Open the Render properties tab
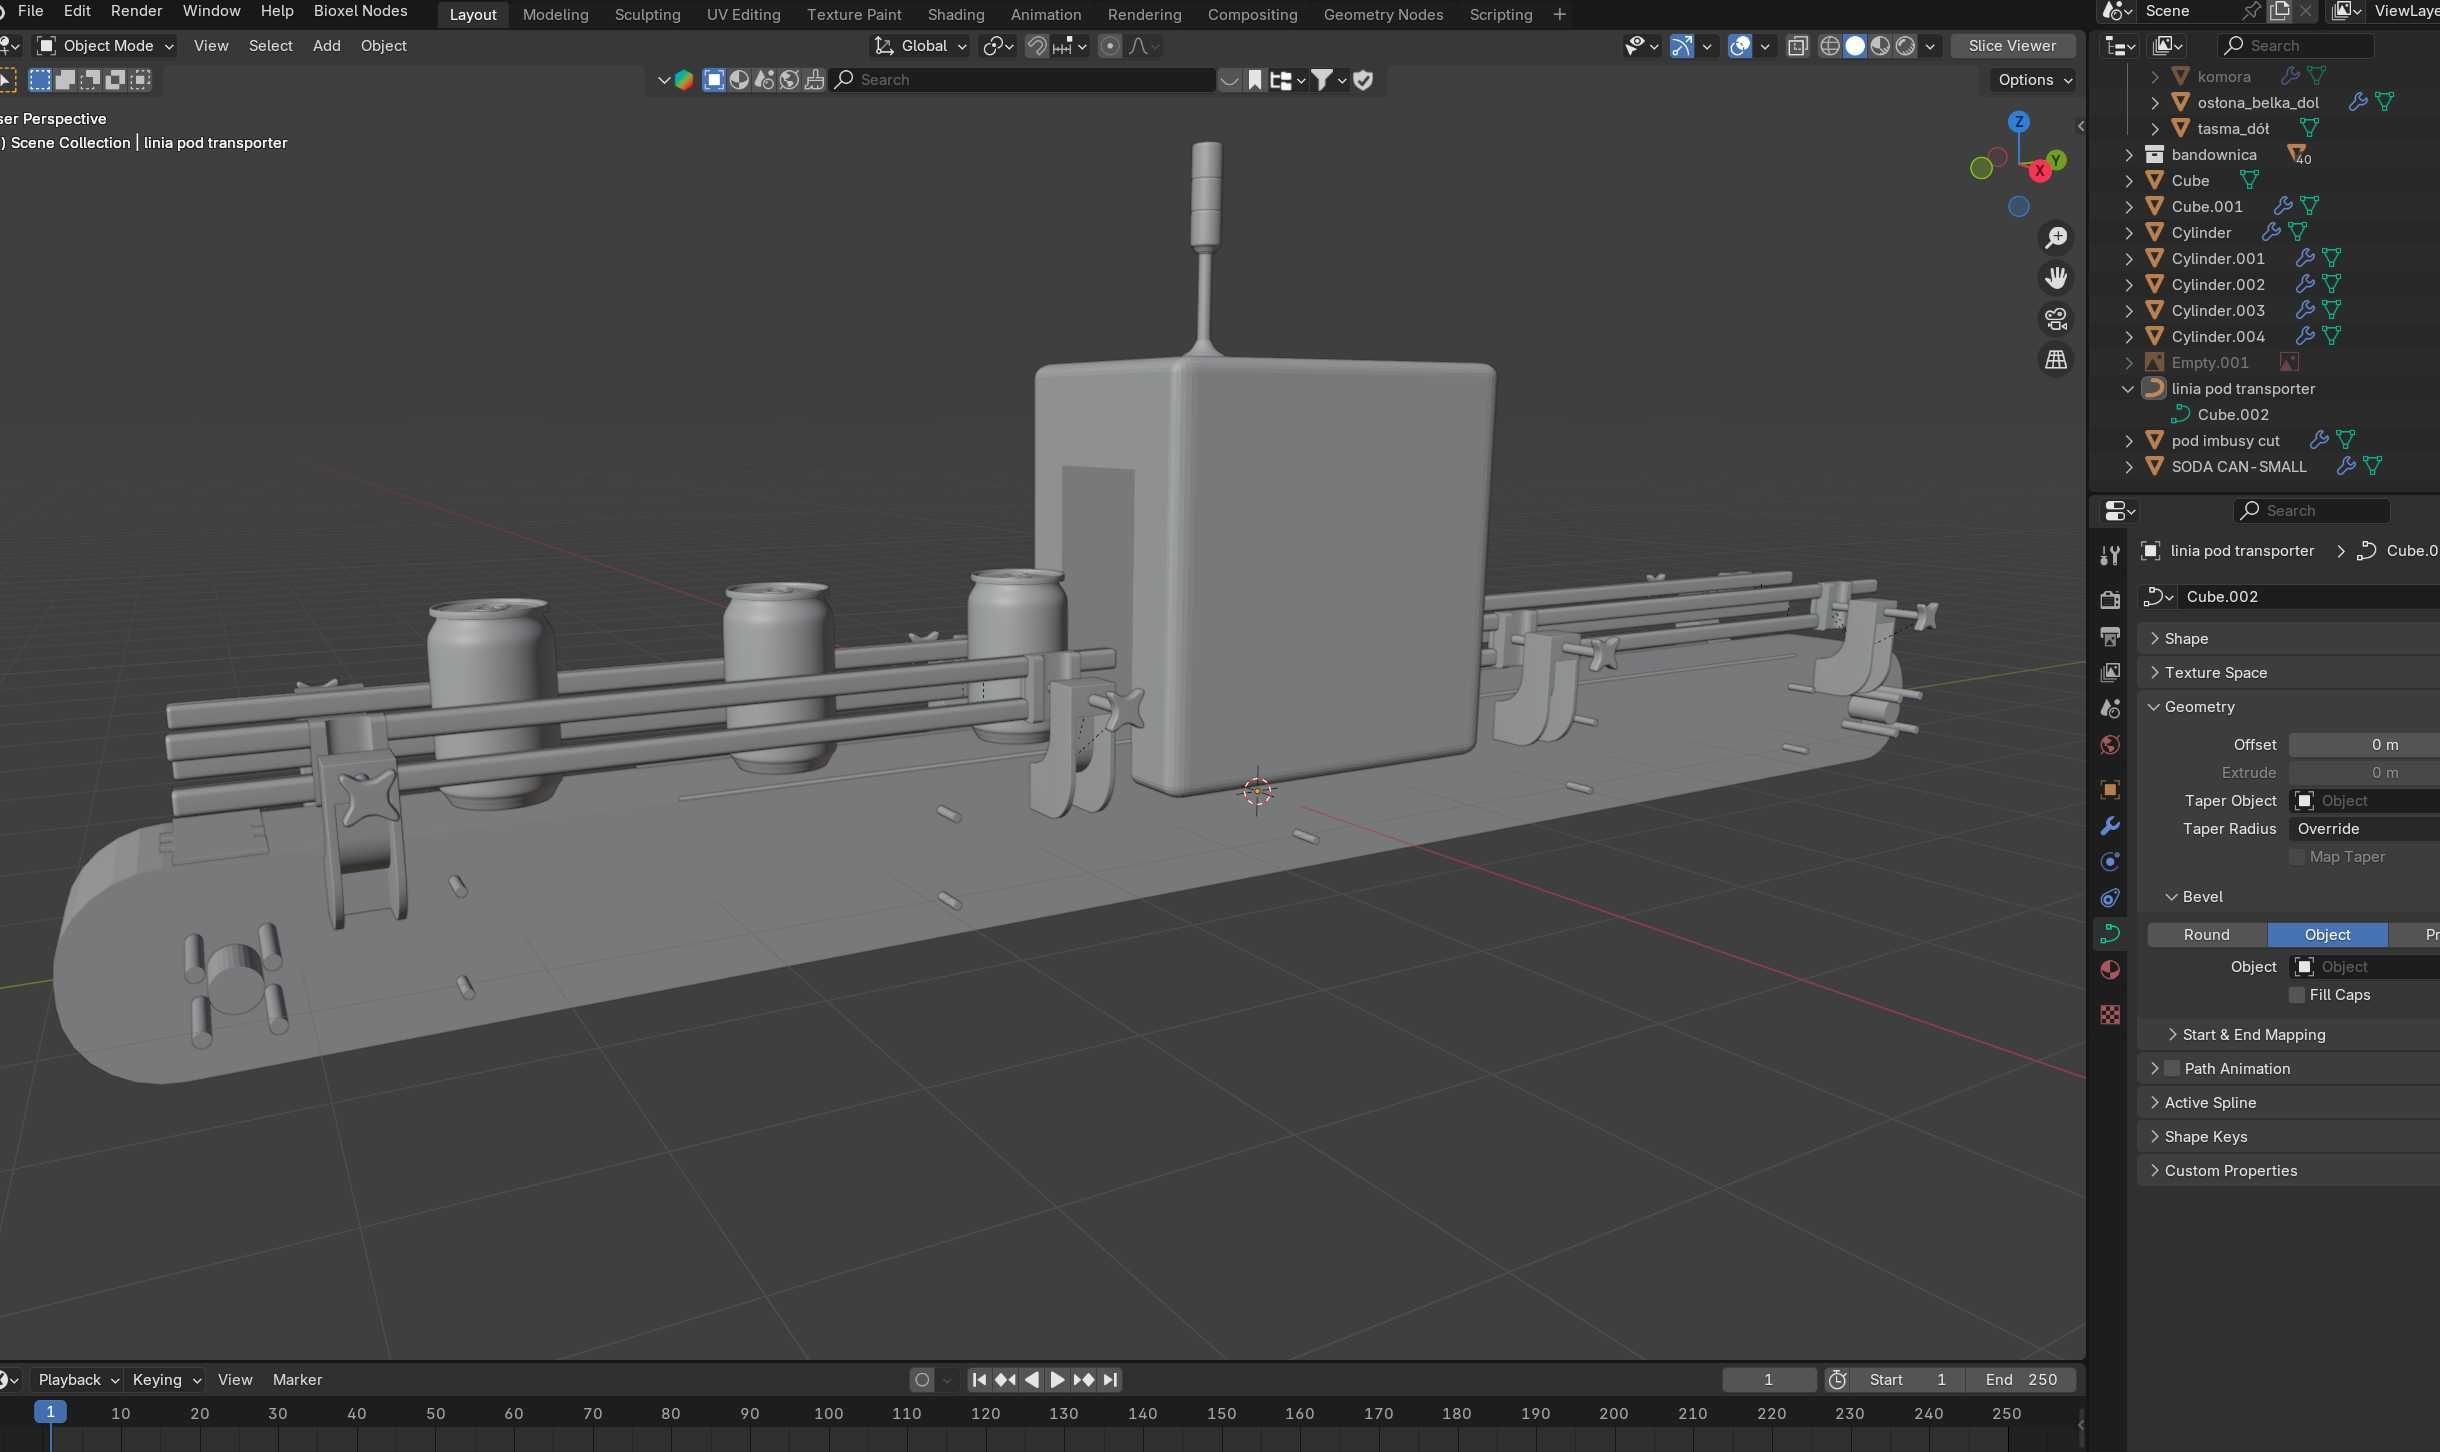Image resolution: width=2440 pixels, height=1452 pixels. pos(2110,599)
